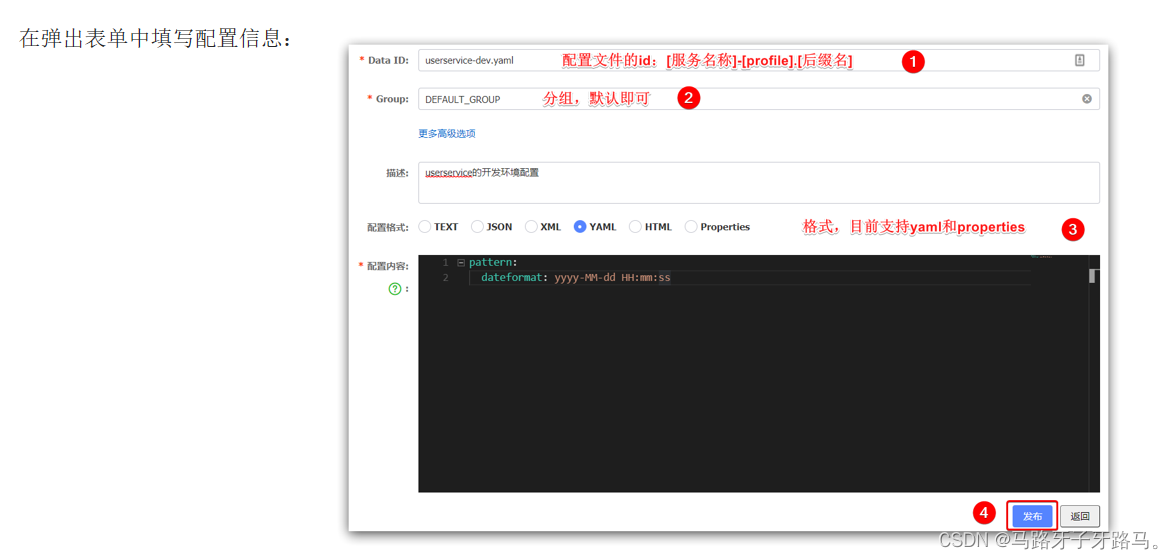Click the 返回 back button
Viewport: 1173px width, 559px height.
click(x=1079, y=516)
